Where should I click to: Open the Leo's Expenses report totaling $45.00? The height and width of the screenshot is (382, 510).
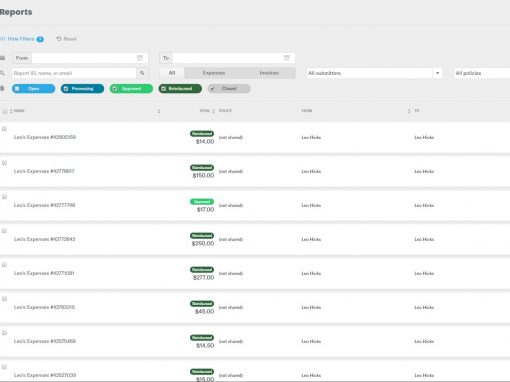pyautogui.click(x=44, y=307)
